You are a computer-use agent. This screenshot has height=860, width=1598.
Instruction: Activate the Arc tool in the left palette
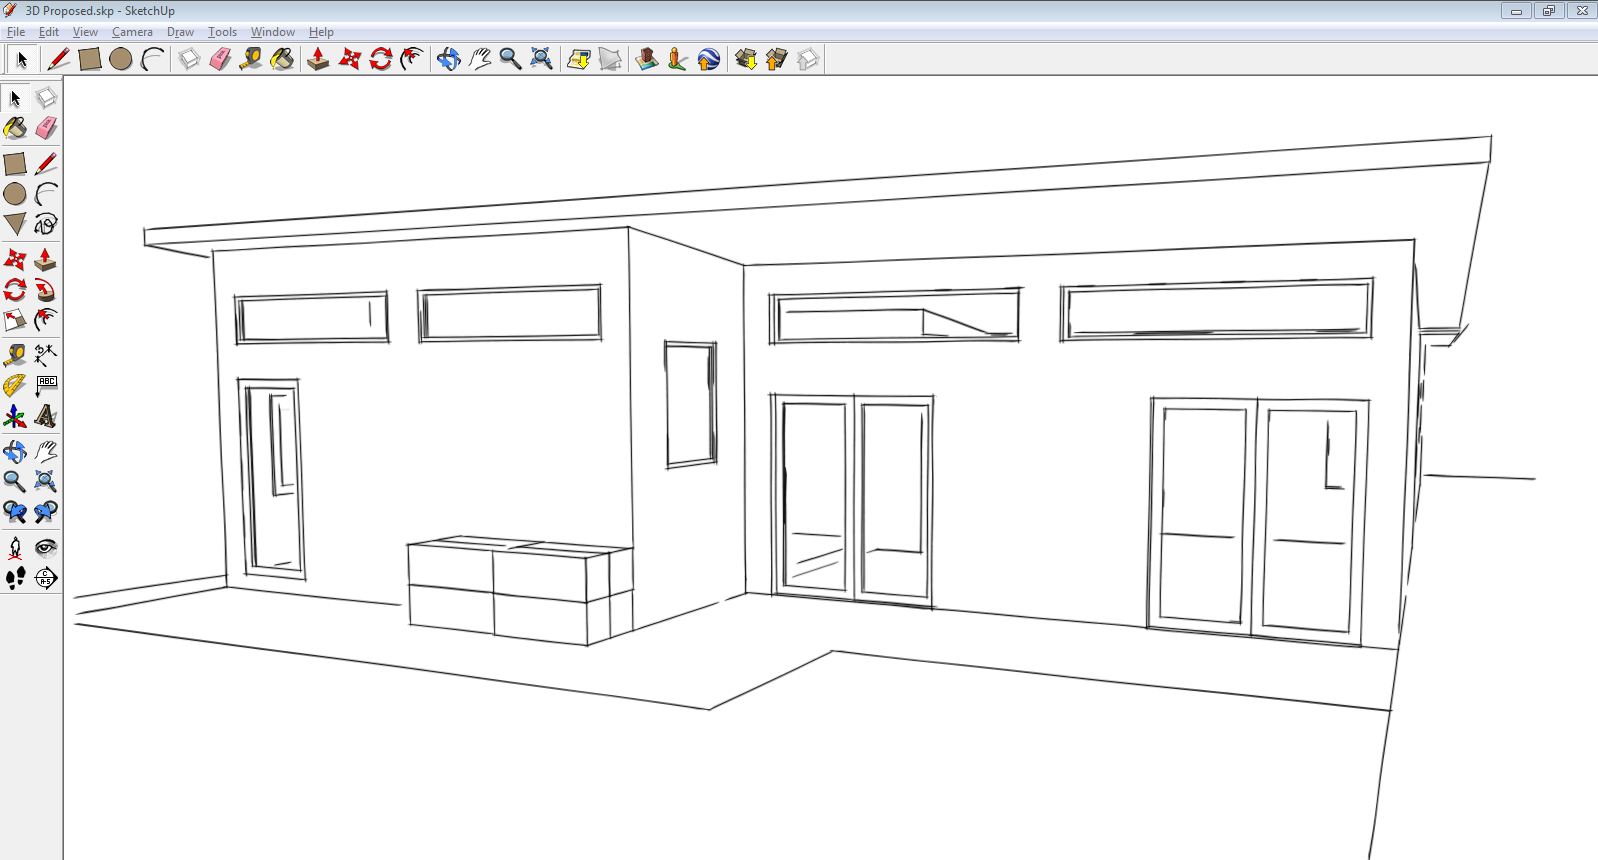(46, 194)
